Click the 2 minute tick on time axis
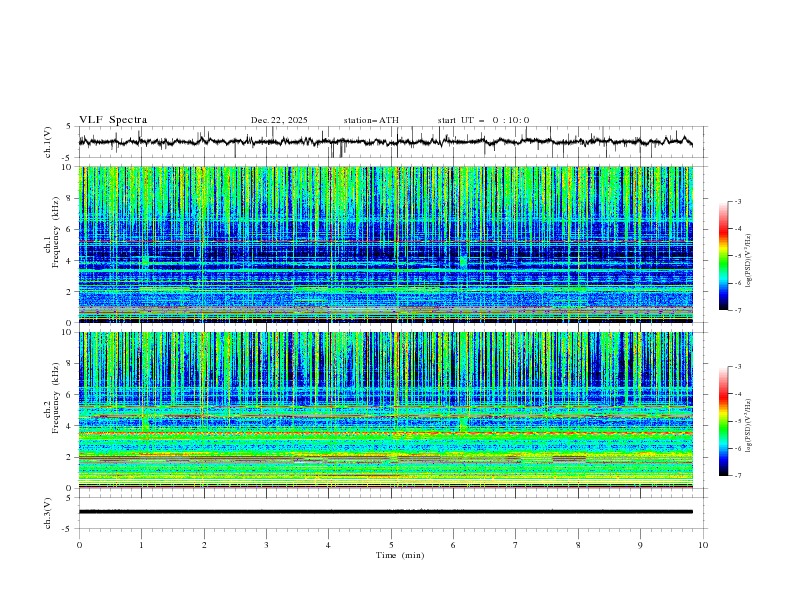This screenshot has height=612, width=792. point(204,545)
